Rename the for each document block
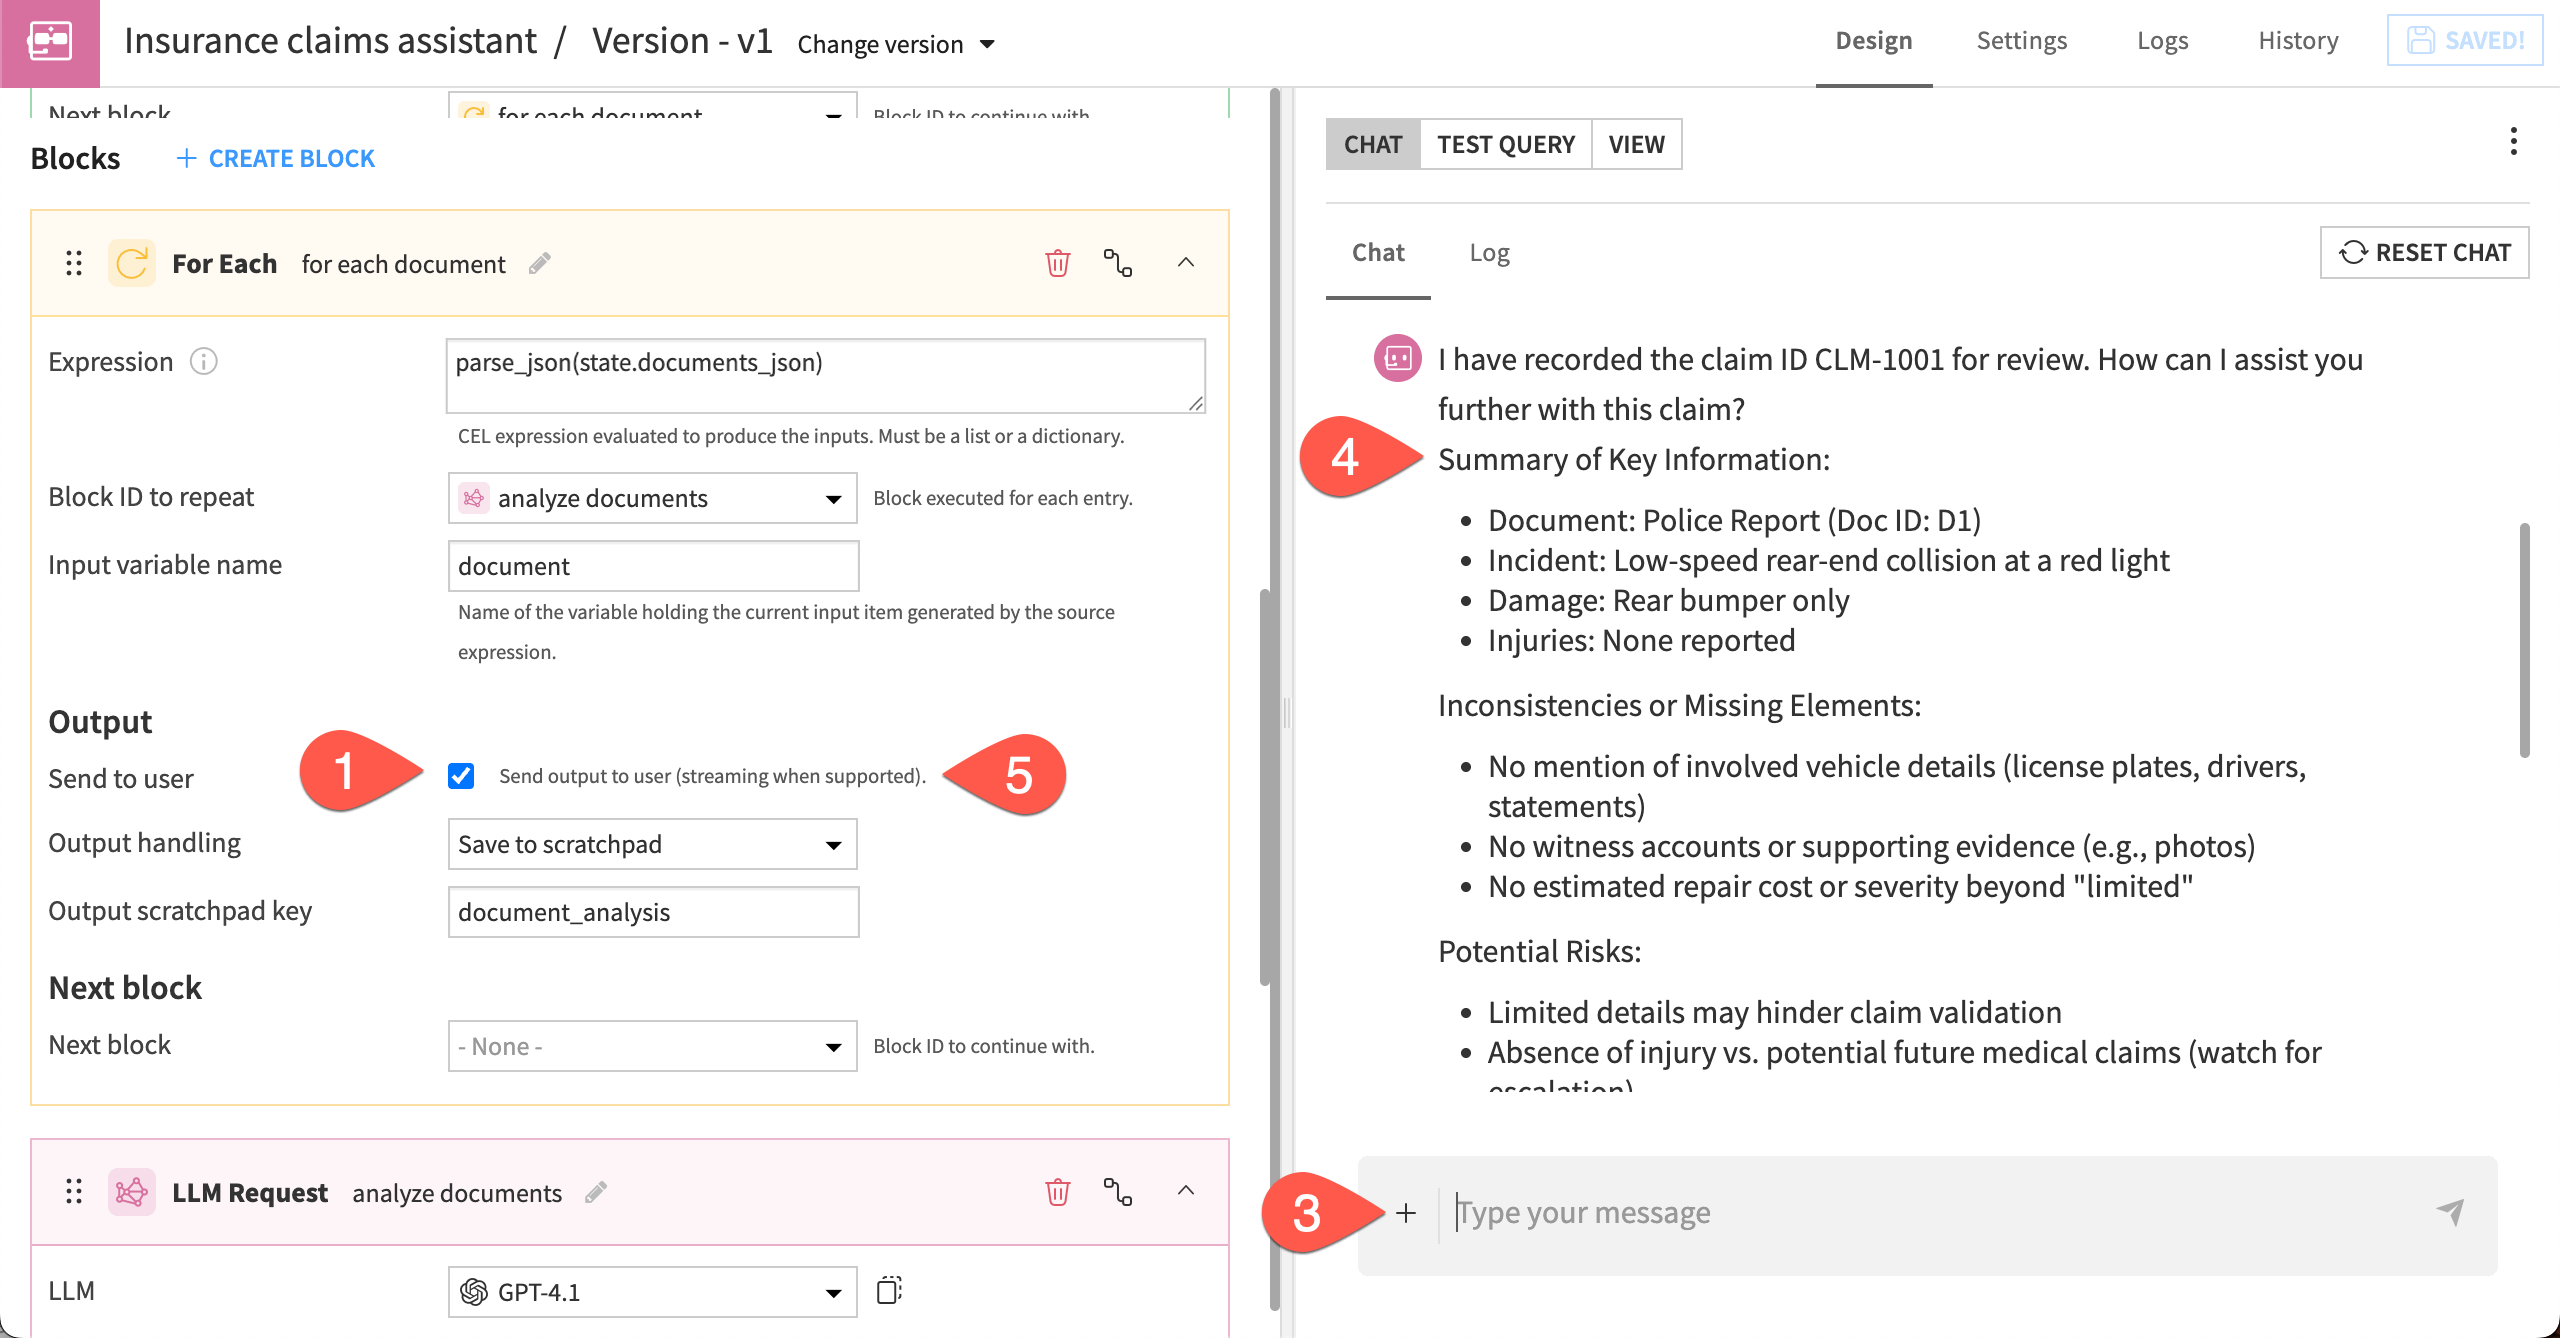Viewport: 2560px width, 1338px height. click(540, 263)
